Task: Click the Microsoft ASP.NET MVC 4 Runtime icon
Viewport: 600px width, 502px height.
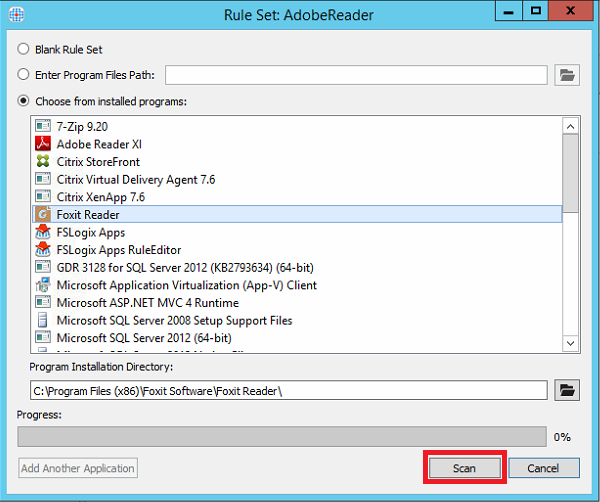Action: coord(43,302)
